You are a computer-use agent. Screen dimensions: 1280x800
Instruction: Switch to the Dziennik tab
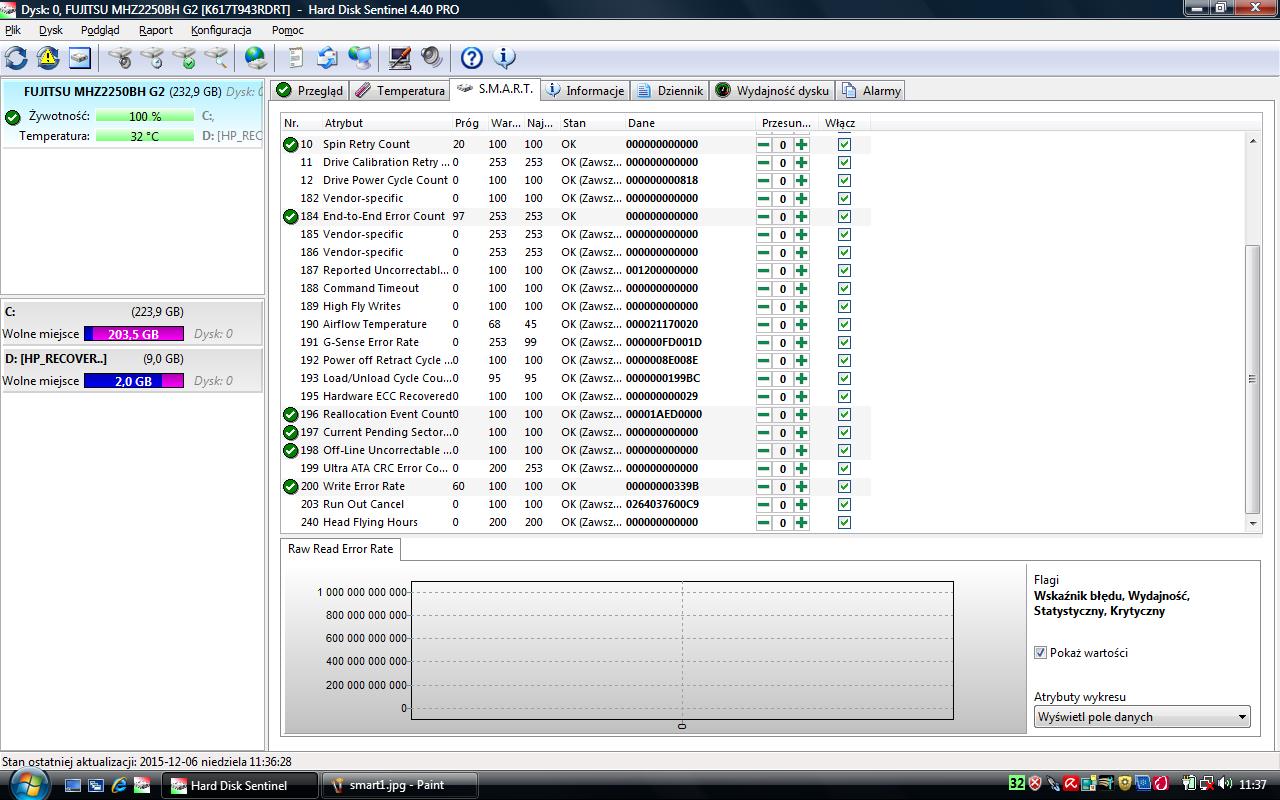670,90
